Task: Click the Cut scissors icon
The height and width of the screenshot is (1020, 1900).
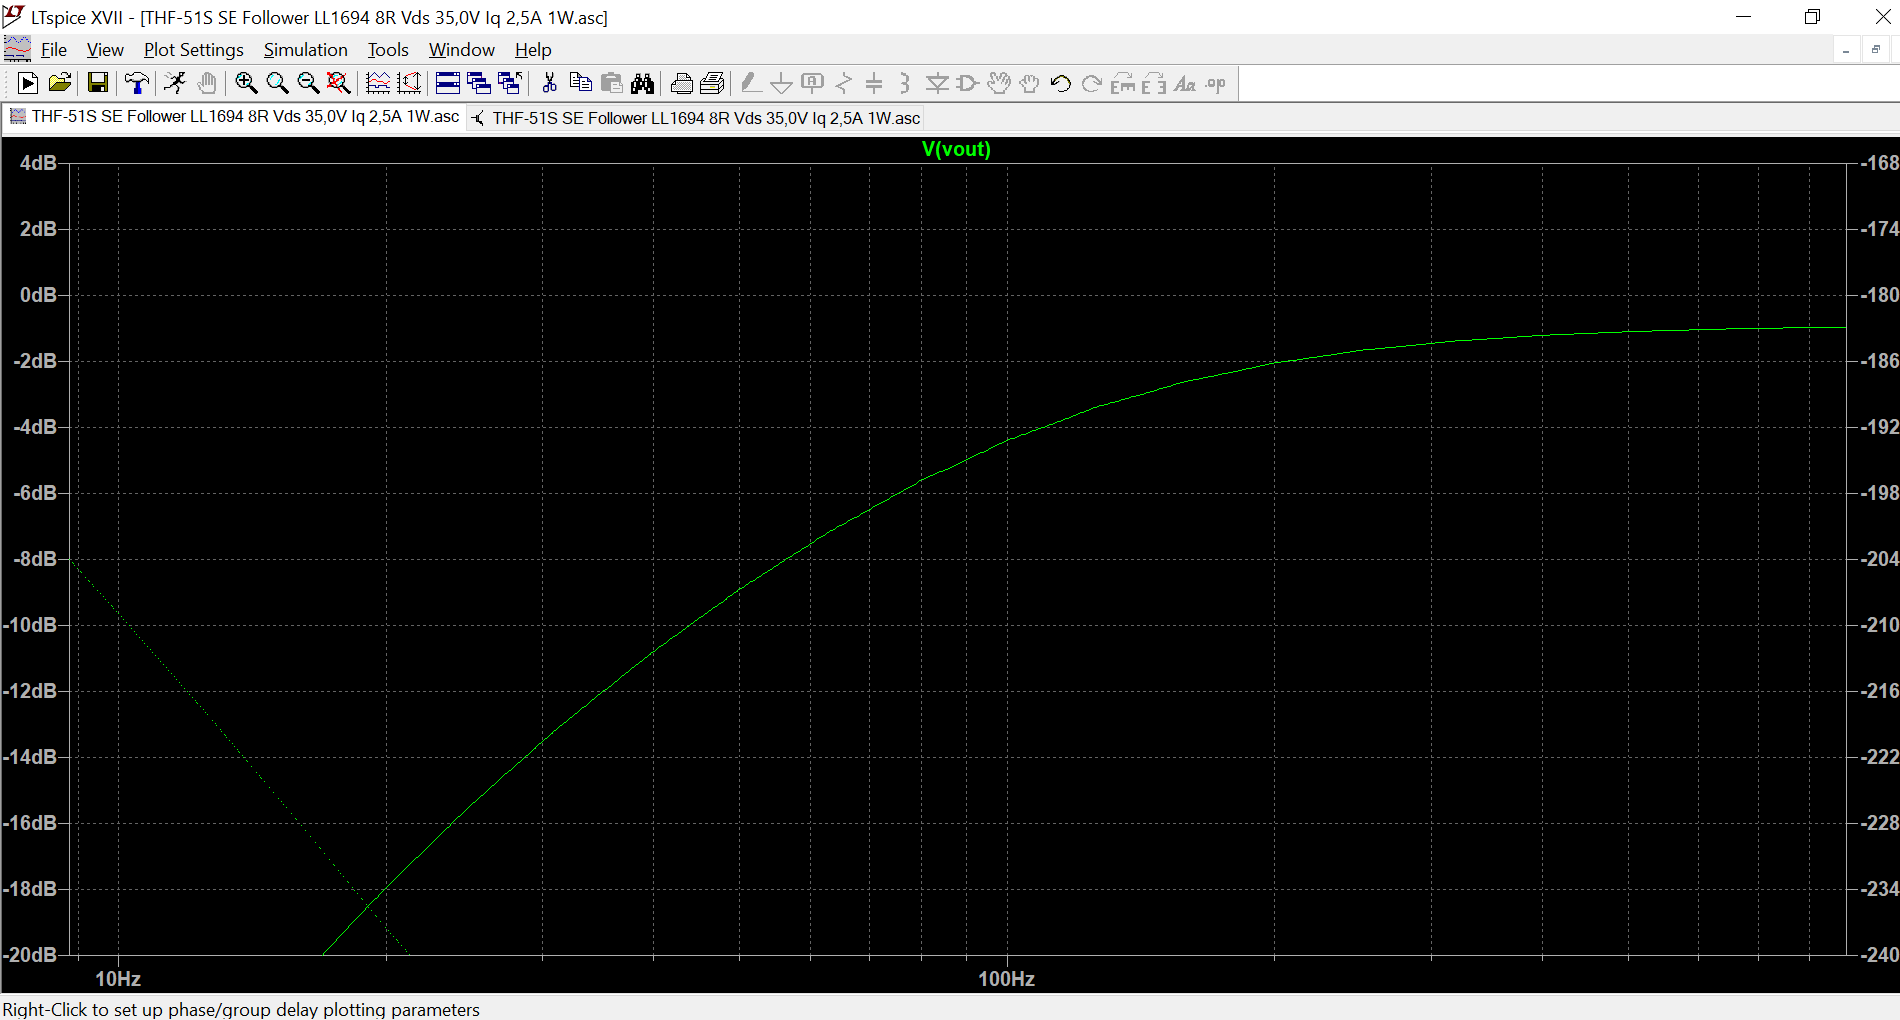Action: point(549,84)
